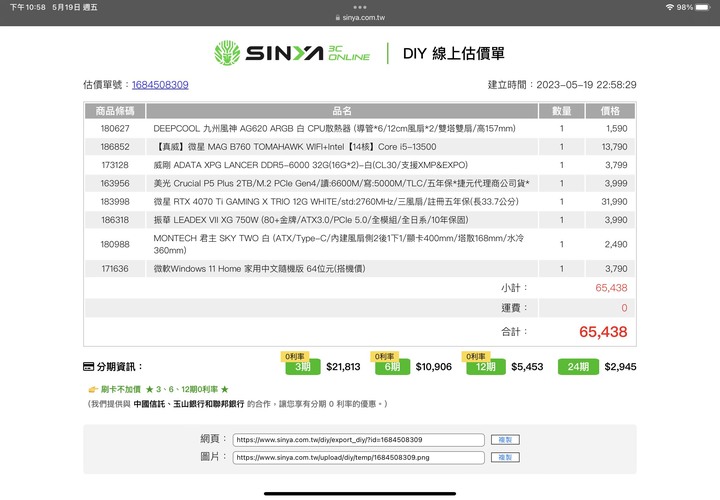Click the $10,906 installment amount

[x=433, y=367]
